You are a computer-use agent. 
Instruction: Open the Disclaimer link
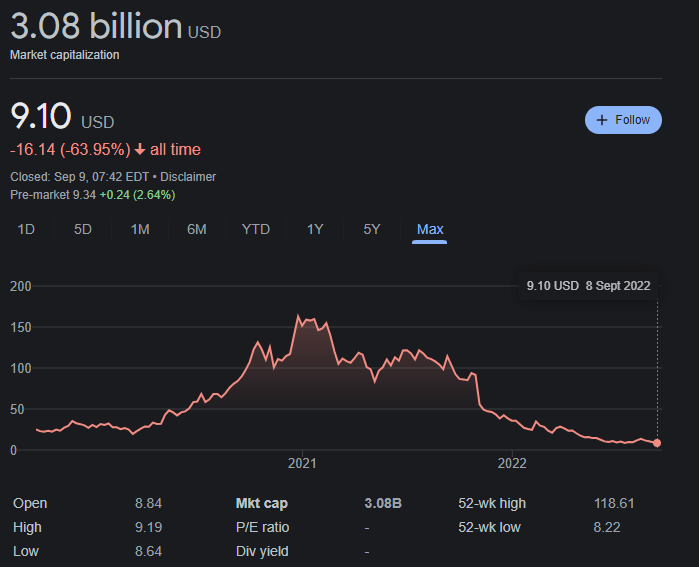click(x=188, y=177)
